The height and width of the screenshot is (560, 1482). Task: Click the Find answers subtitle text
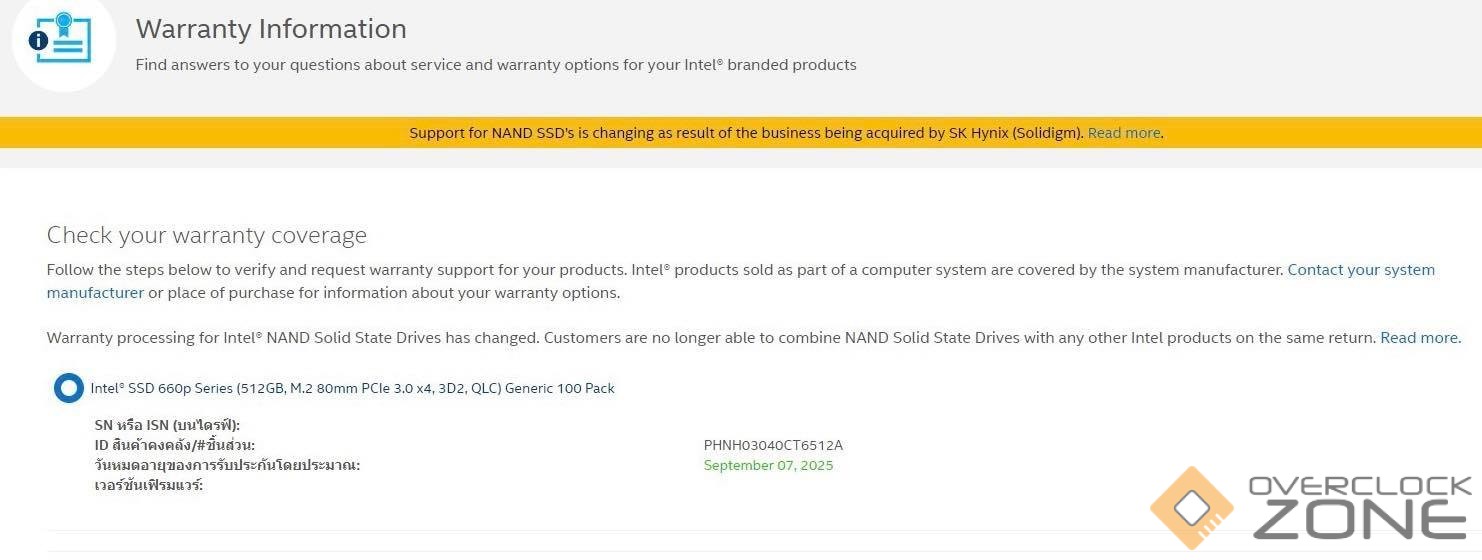496,65
